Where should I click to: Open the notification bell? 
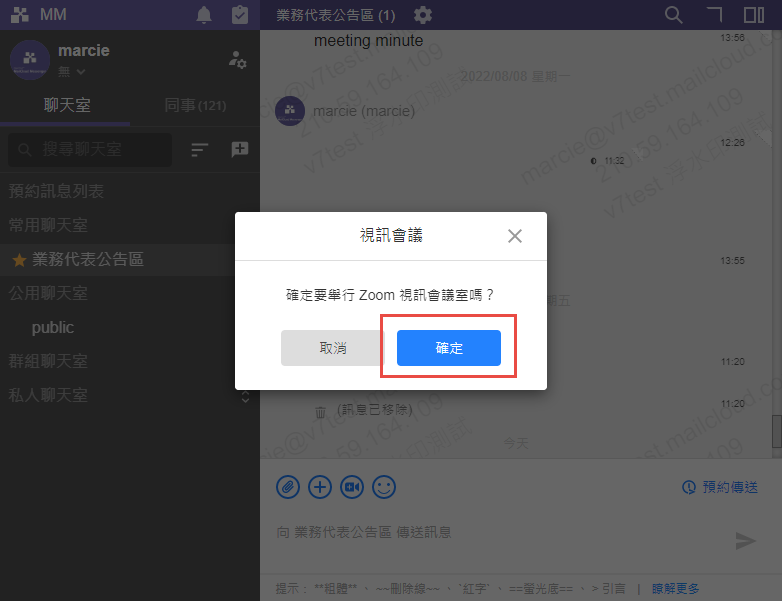click(x=203, y=15)
